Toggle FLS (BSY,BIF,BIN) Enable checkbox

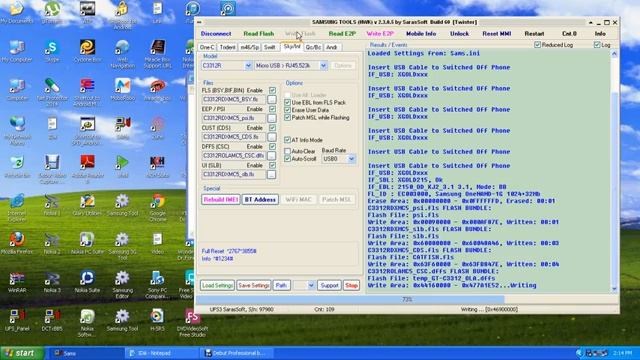point(272,90)
